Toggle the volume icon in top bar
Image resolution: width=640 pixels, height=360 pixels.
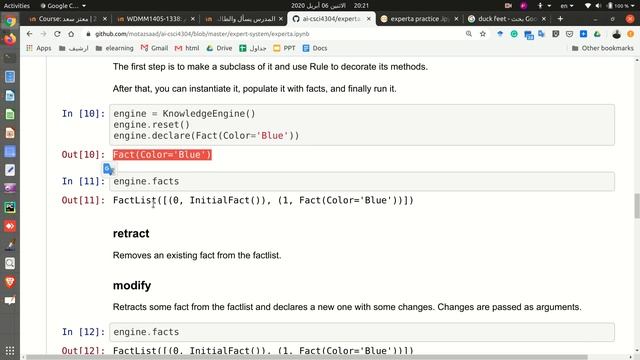[598, 6]
